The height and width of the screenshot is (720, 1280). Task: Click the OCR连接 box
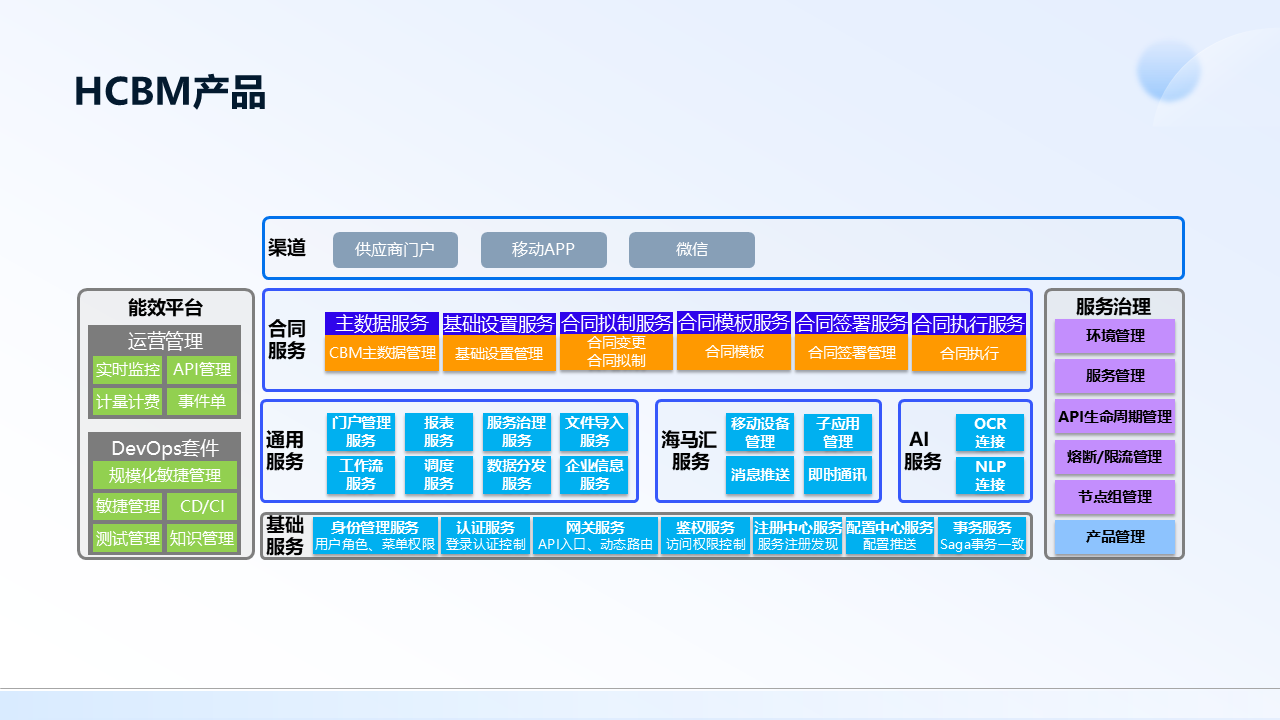coord(990,432)
